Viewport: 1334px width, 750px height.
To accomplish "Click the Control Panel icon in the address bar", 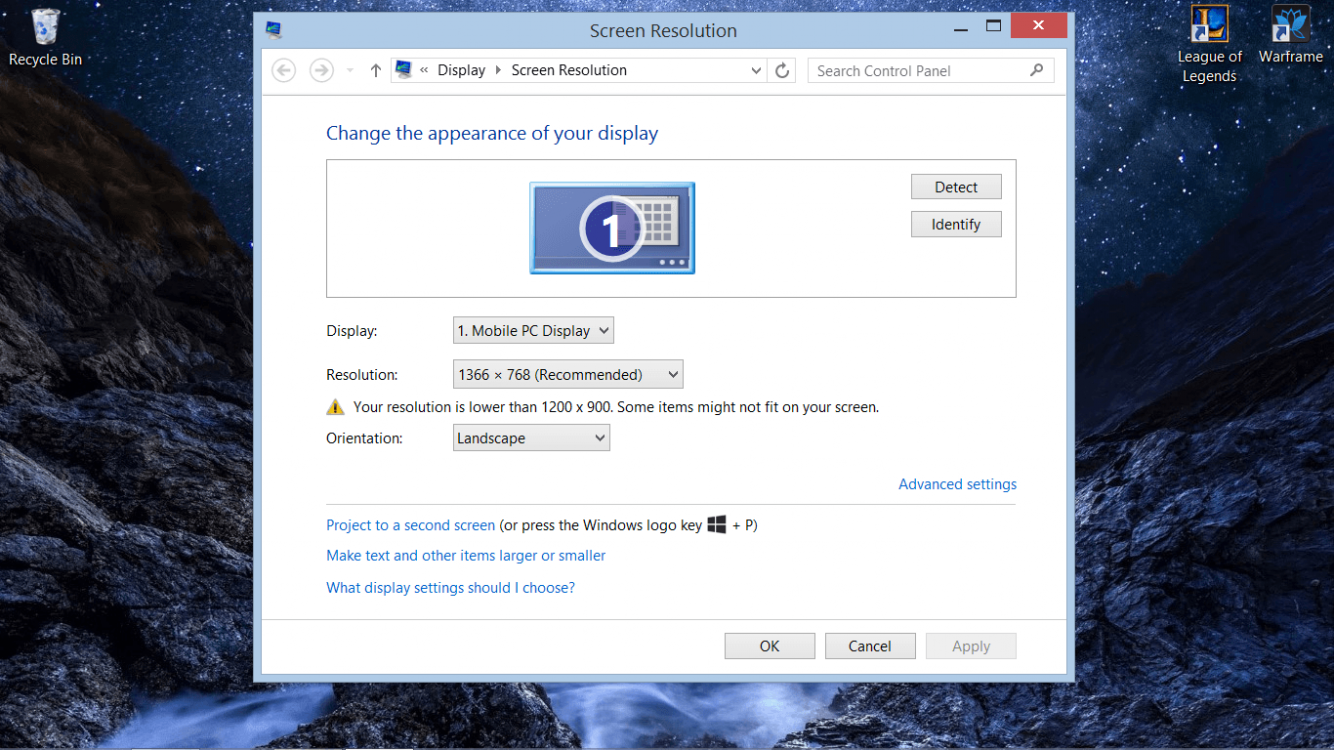I will tap(403, 69).
